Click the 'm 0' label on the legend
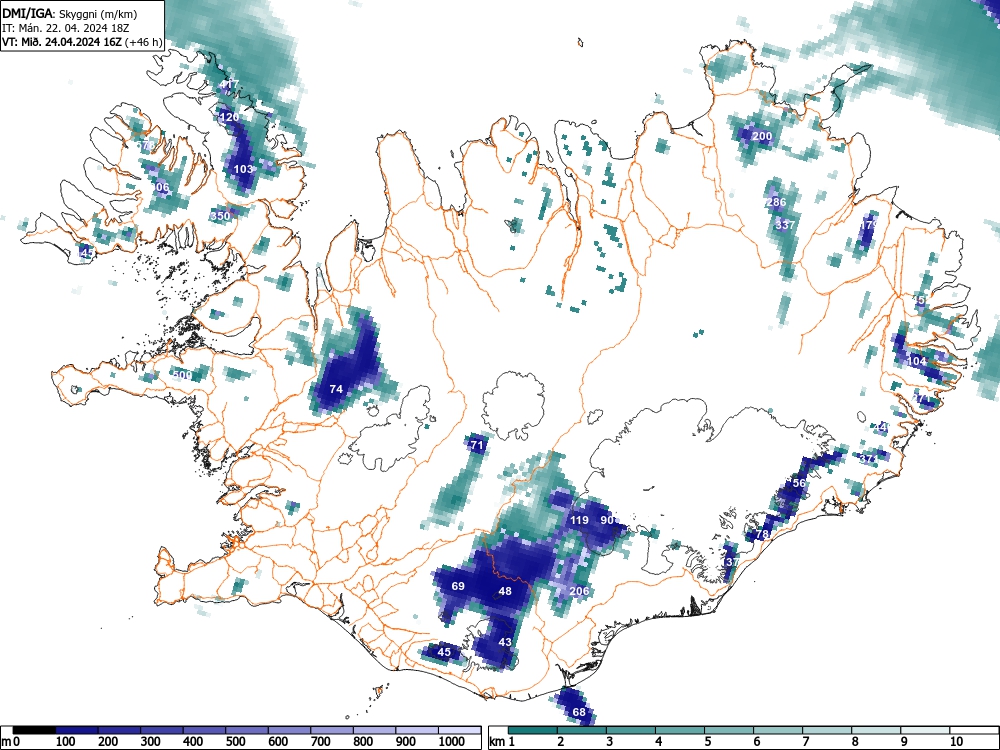Viewport: 1000px width, 750px height. [x=11, y=742]
